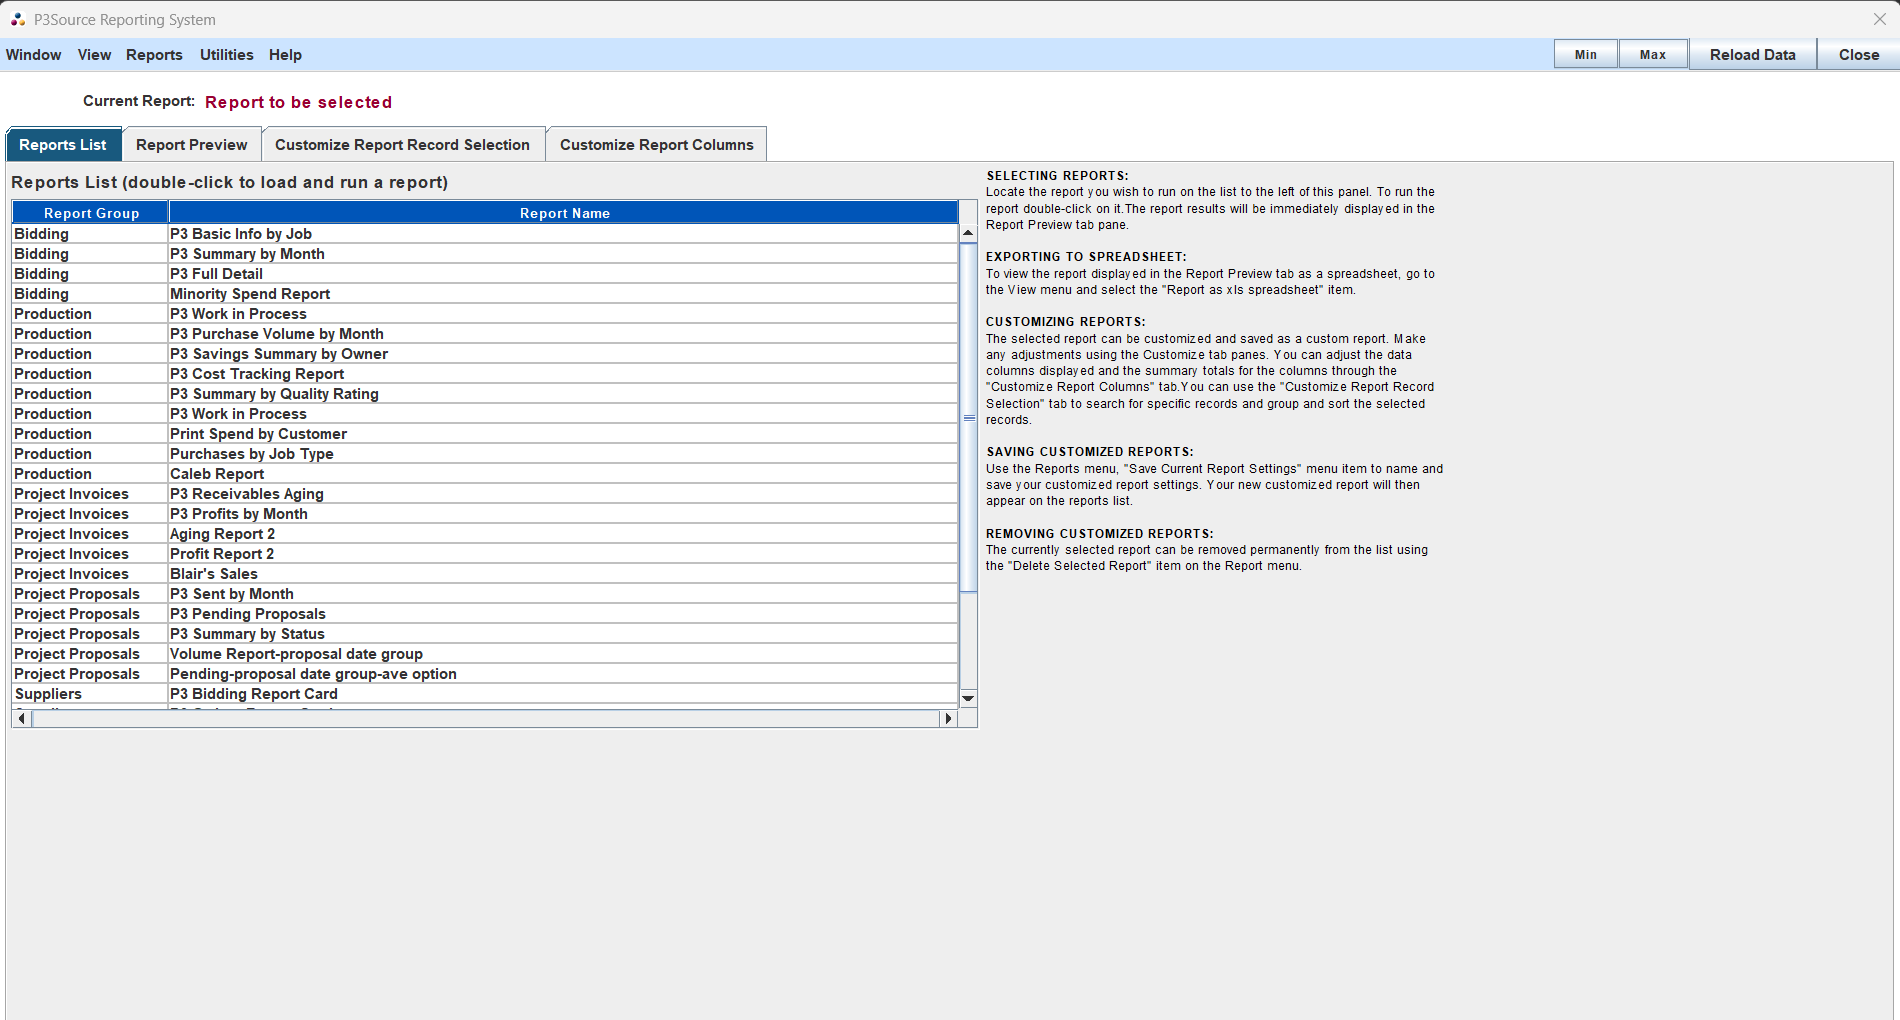1900x1020 pixels.
Task: Open the Help menu
Action: [x=285, y=55]
